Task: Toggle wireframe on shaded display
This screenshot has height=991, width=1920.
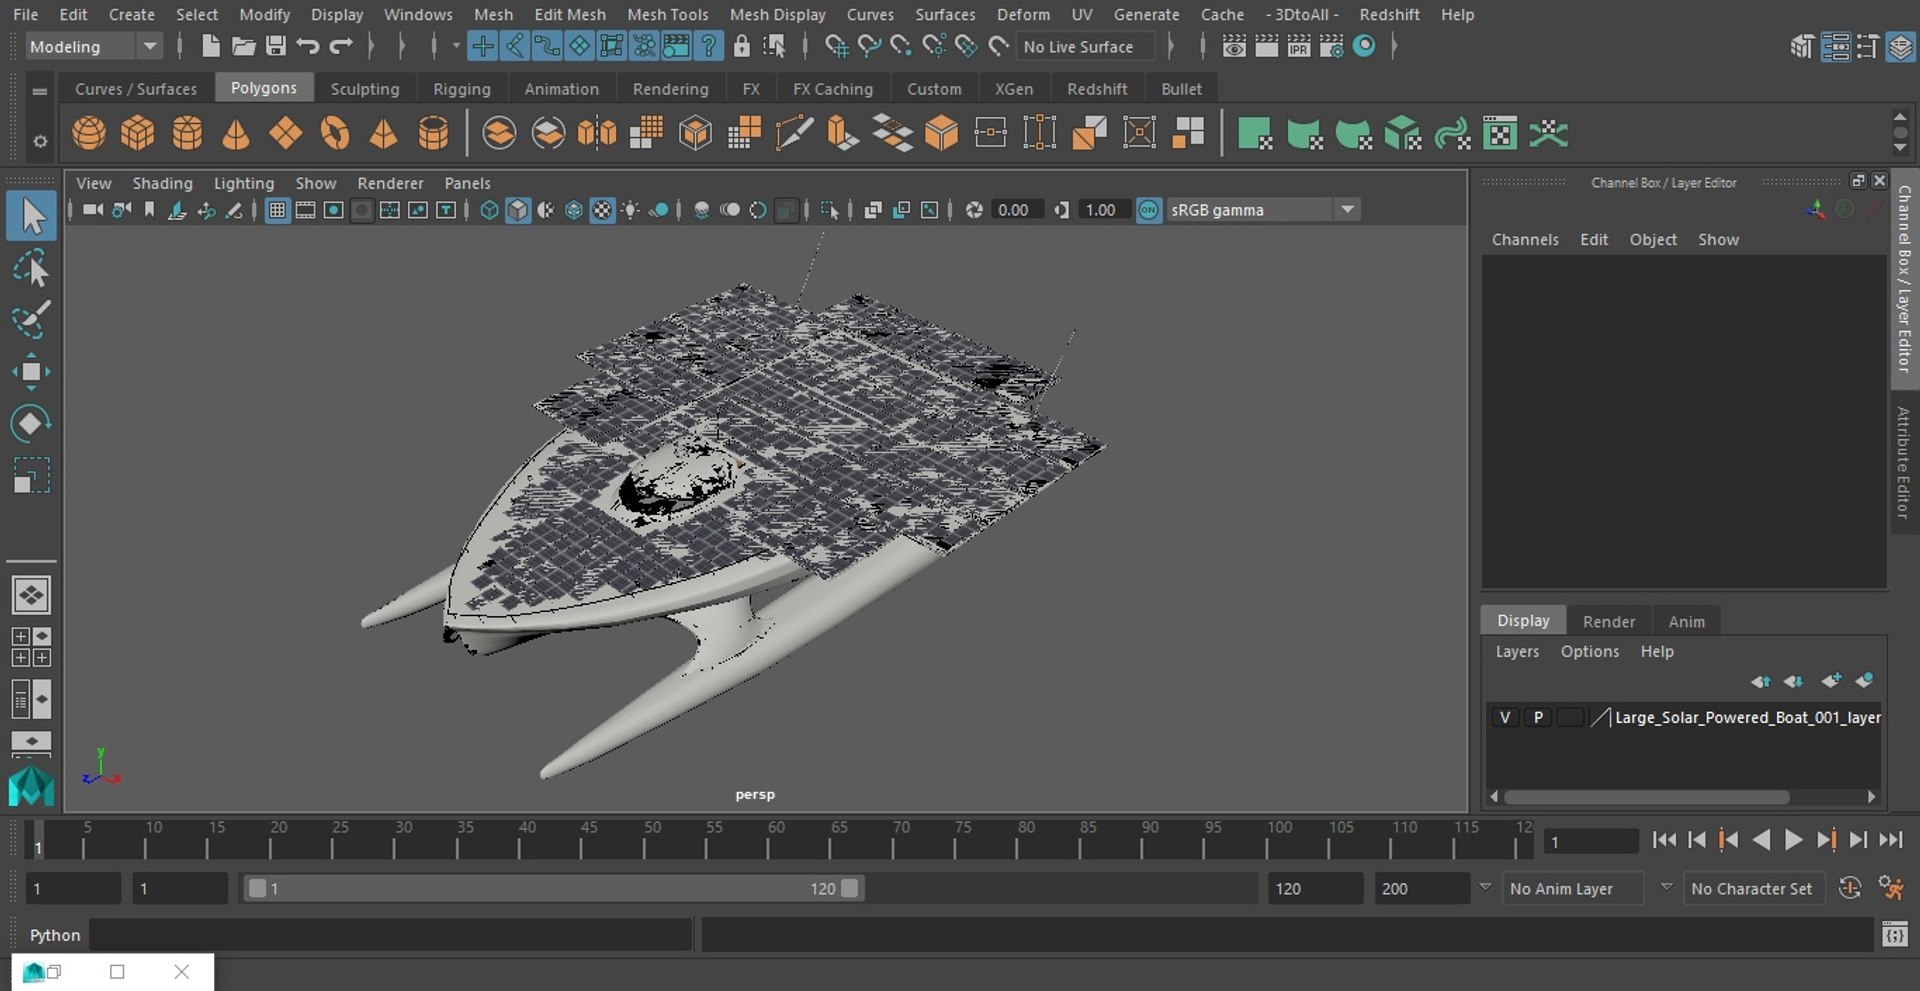Action: 574,210
